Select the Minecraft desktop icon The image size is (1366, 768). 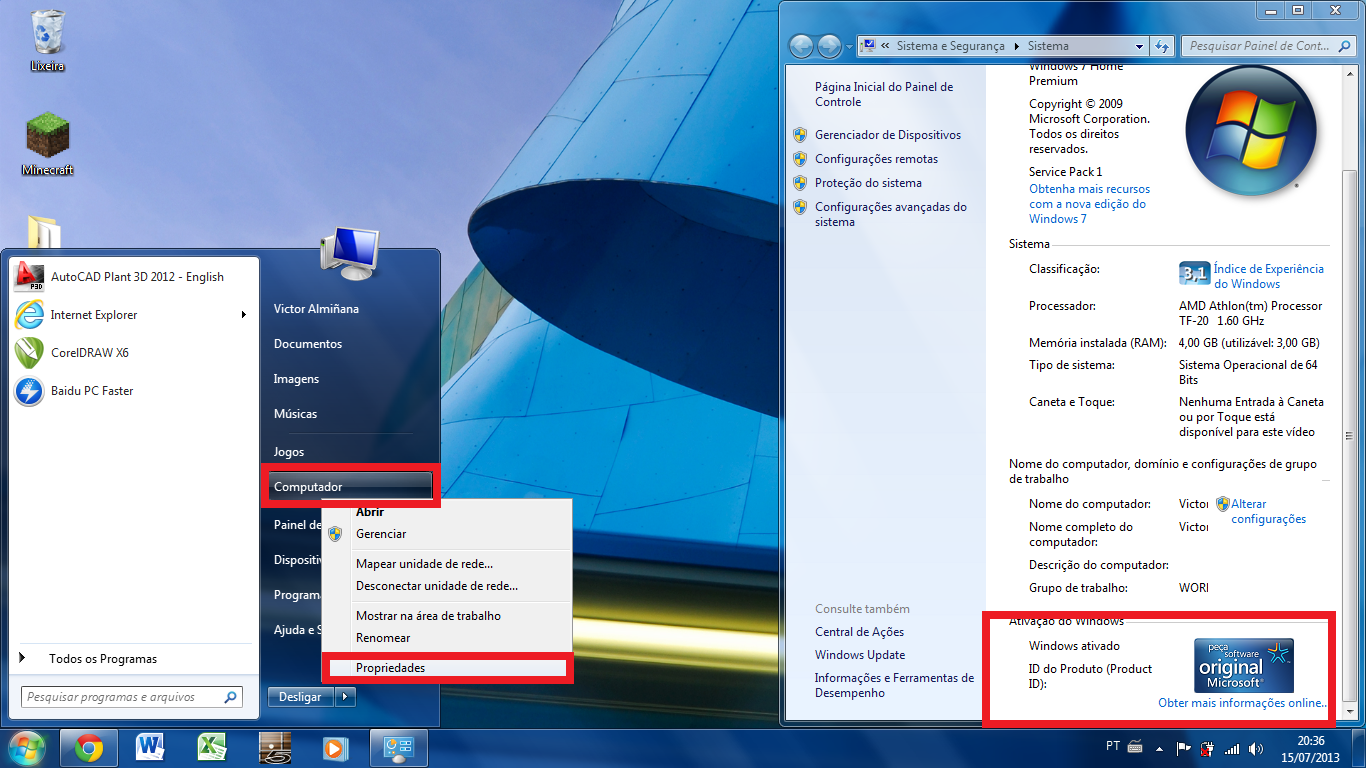coord(48,144)
